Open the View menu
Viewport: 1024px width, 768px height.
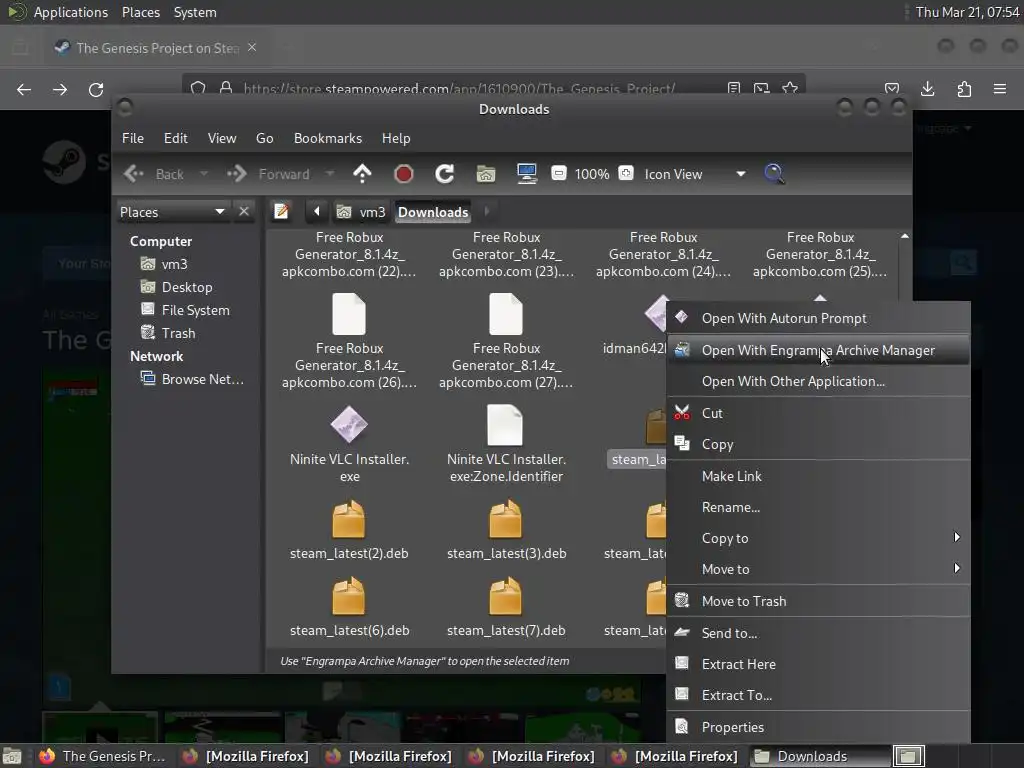coord(222,138)
